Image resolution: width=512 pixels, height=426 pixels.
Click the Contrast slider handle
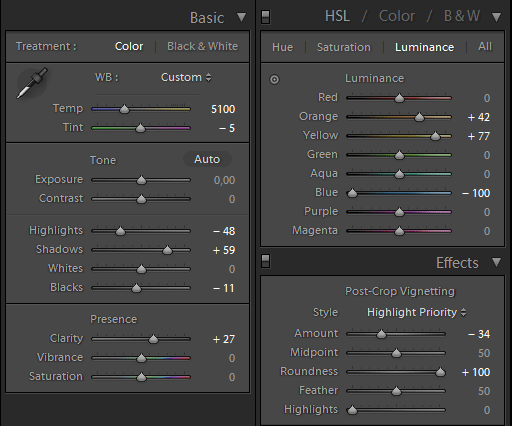141,199
